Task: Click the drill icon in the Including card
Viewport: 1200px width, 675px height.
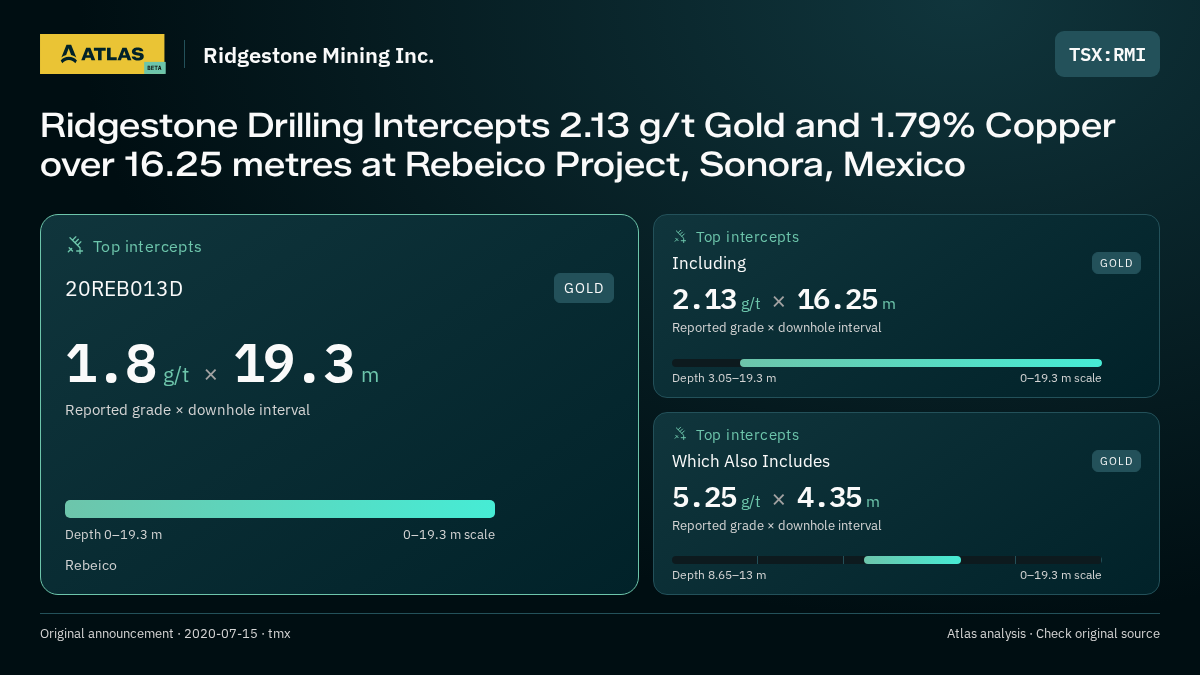Action: (680, 237)
